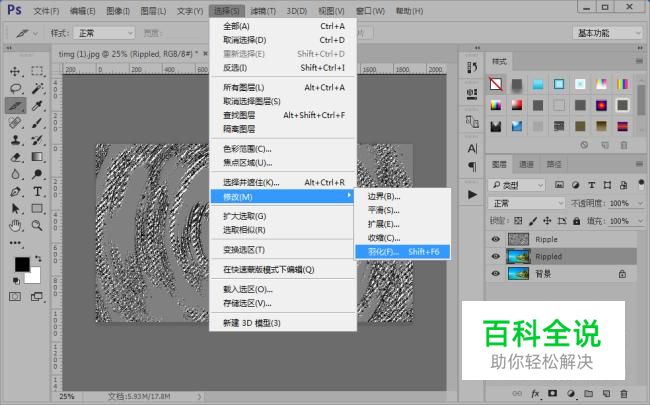Open the 填充 fill dropdown

(x=640, y=221)
